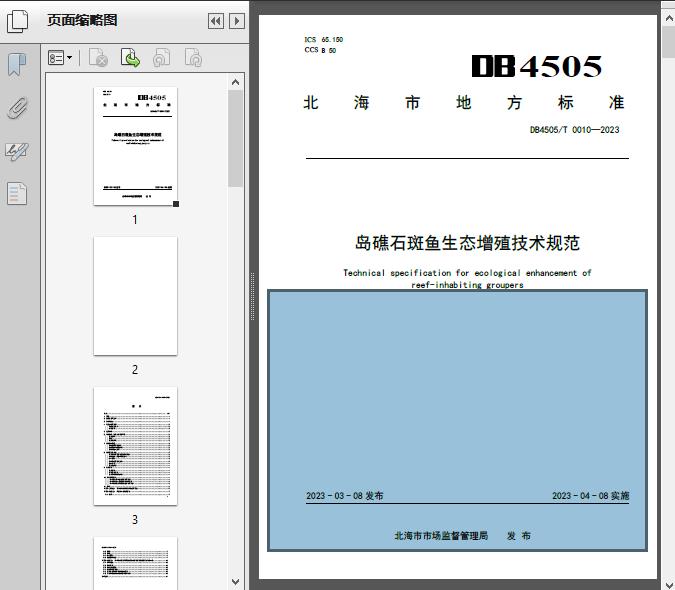Open the page thumbnails panel icon
The height and width of the screenshot is (590, 675).
18,22
